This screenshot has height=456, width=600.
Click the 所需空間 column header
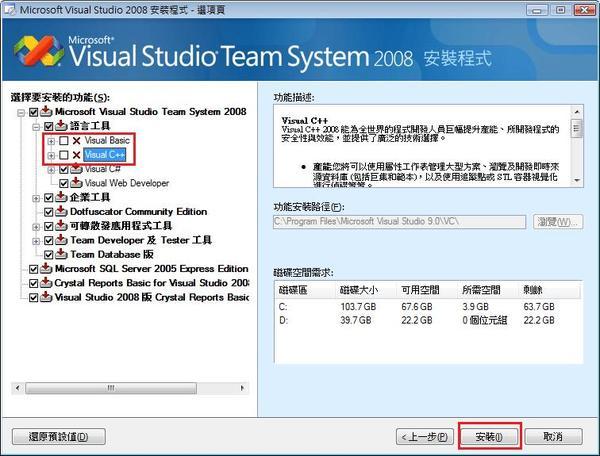[489, 290]
